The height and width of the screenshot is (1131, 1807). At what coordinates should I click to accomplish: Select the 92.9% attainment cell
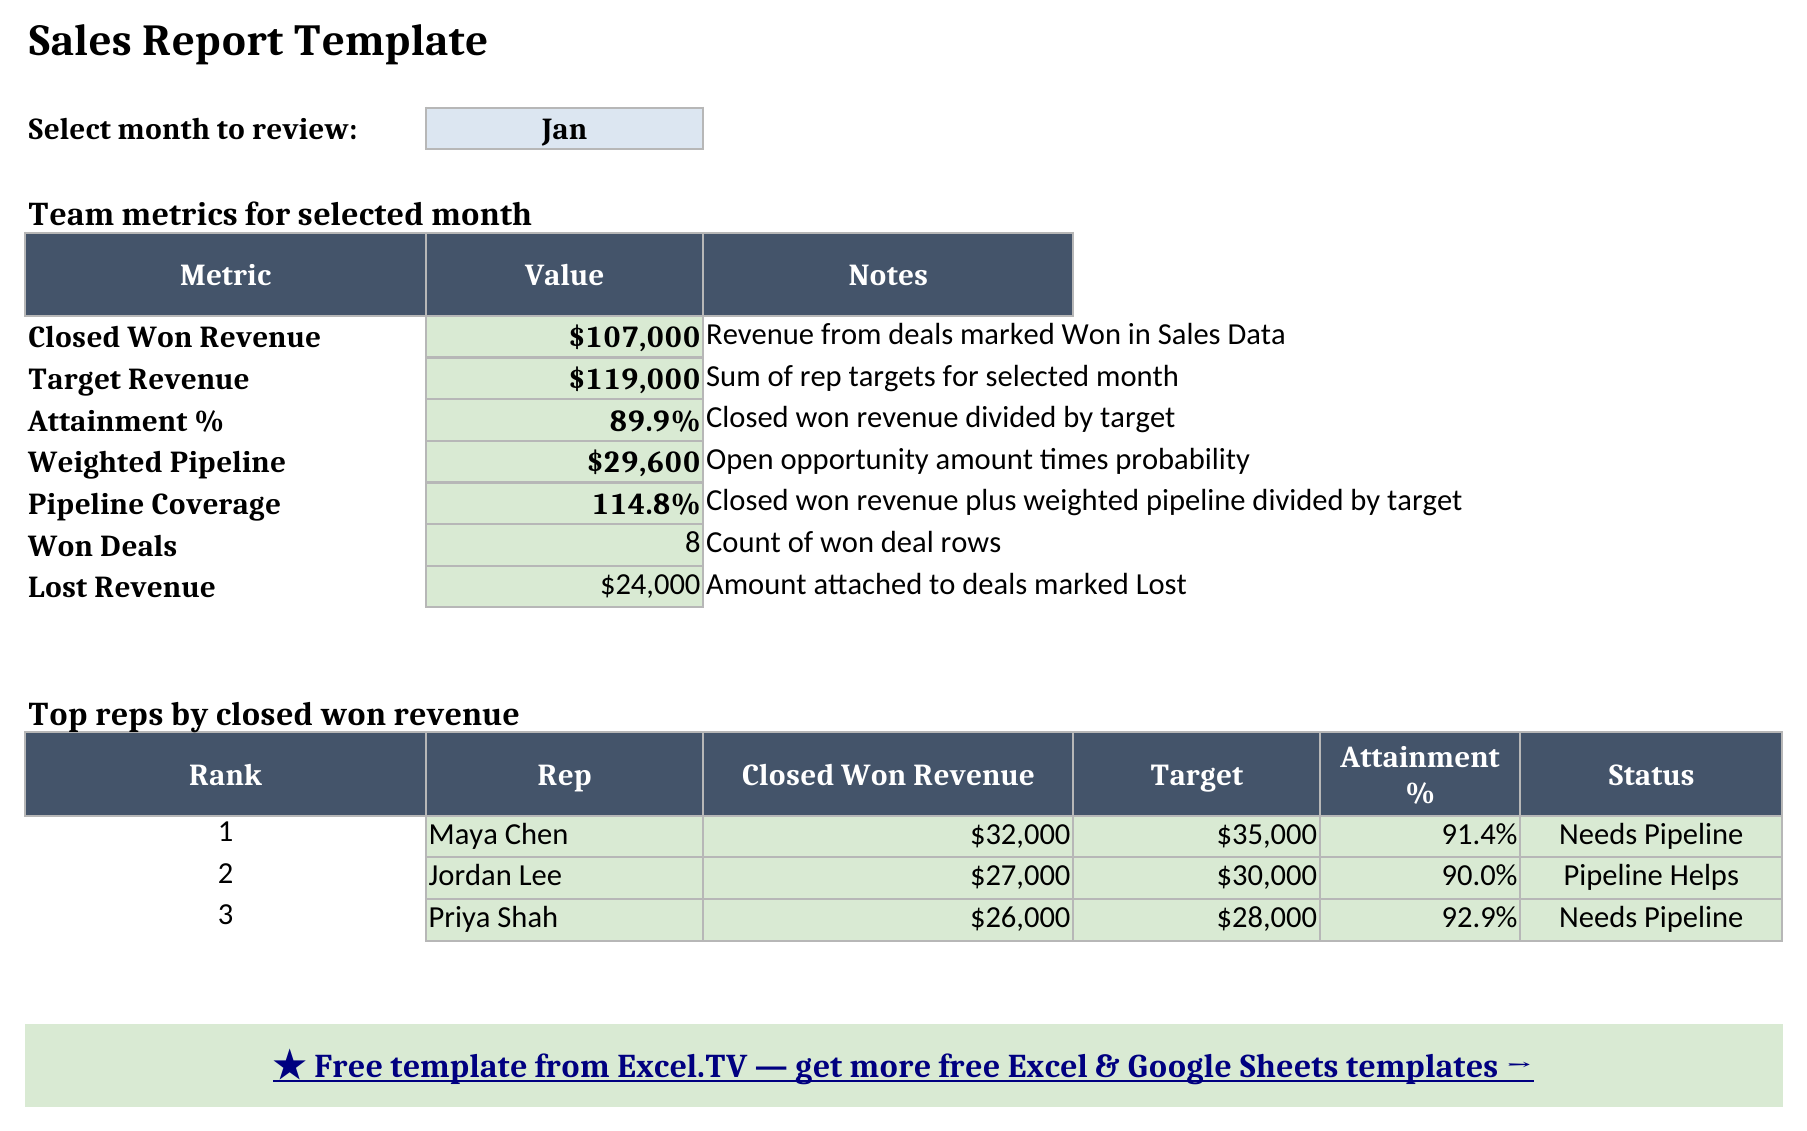pyautogui.click(x=1420, y=919)
